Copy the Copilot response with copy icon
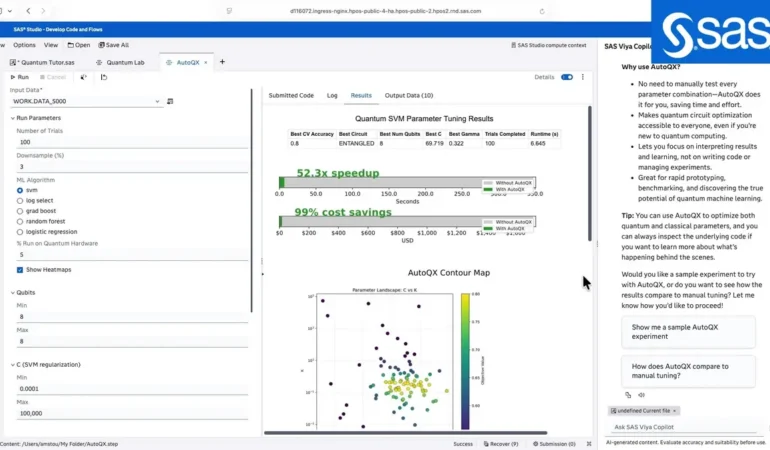The height and width of the screenshot is (450, 770). coord(628,395)
